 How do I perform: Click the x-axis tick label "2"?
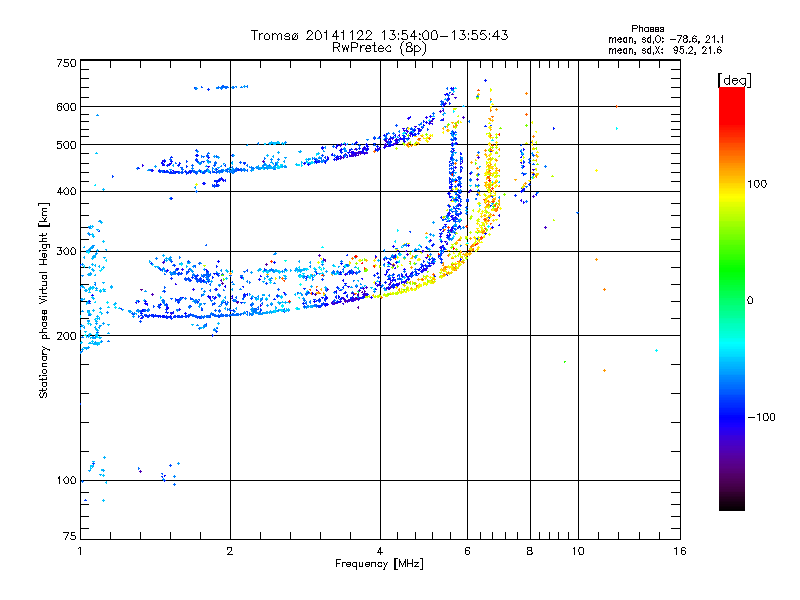[x=230, y=551]
